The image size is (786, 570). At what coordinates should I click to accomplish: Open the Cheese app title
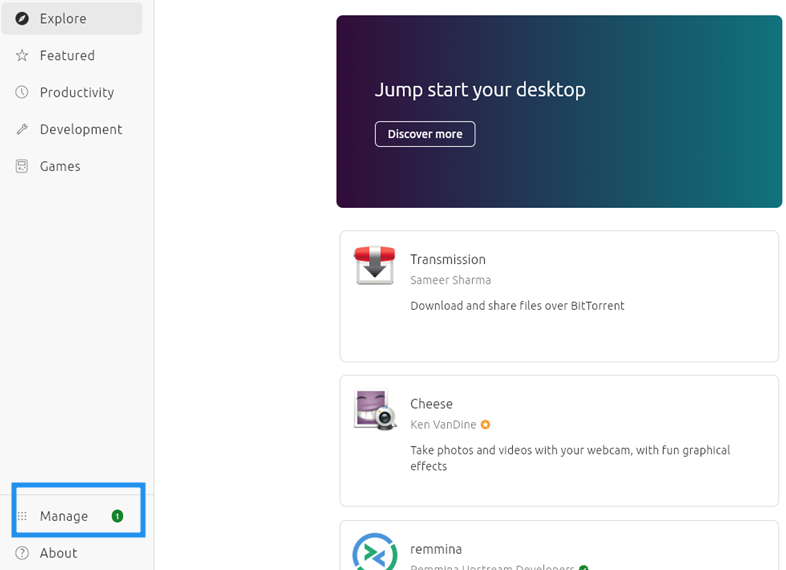click(x=431, y=404)
